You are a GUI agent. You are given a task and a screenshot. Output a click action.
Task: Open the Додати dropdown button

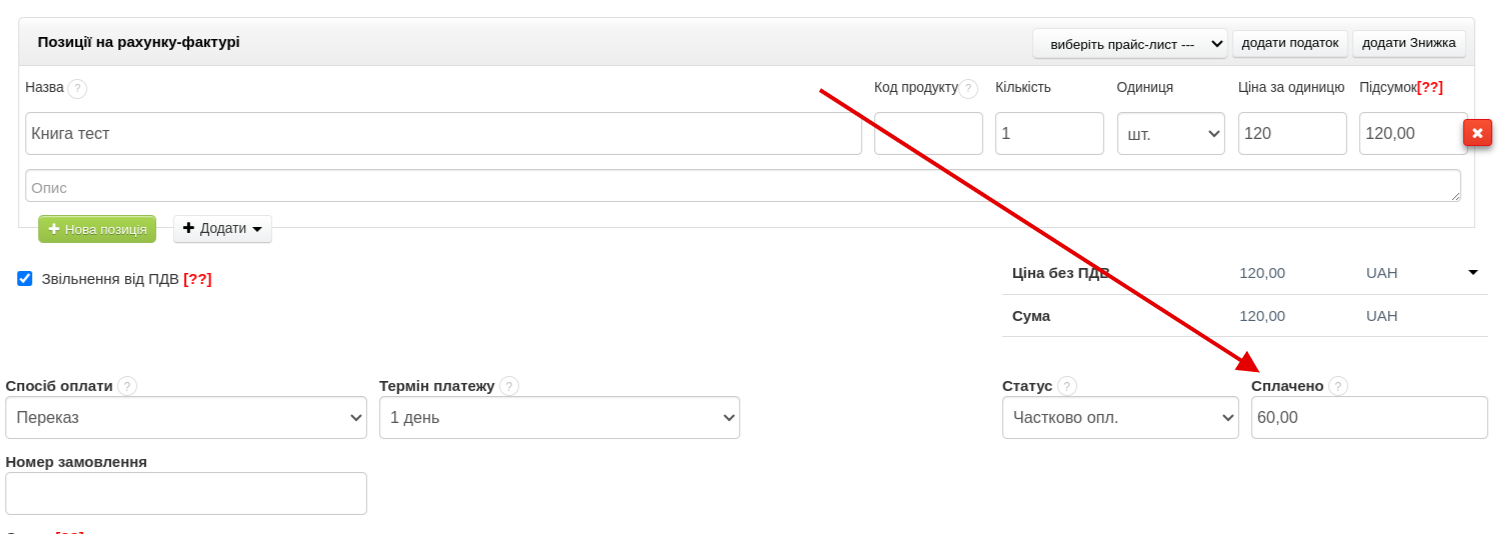222,229
